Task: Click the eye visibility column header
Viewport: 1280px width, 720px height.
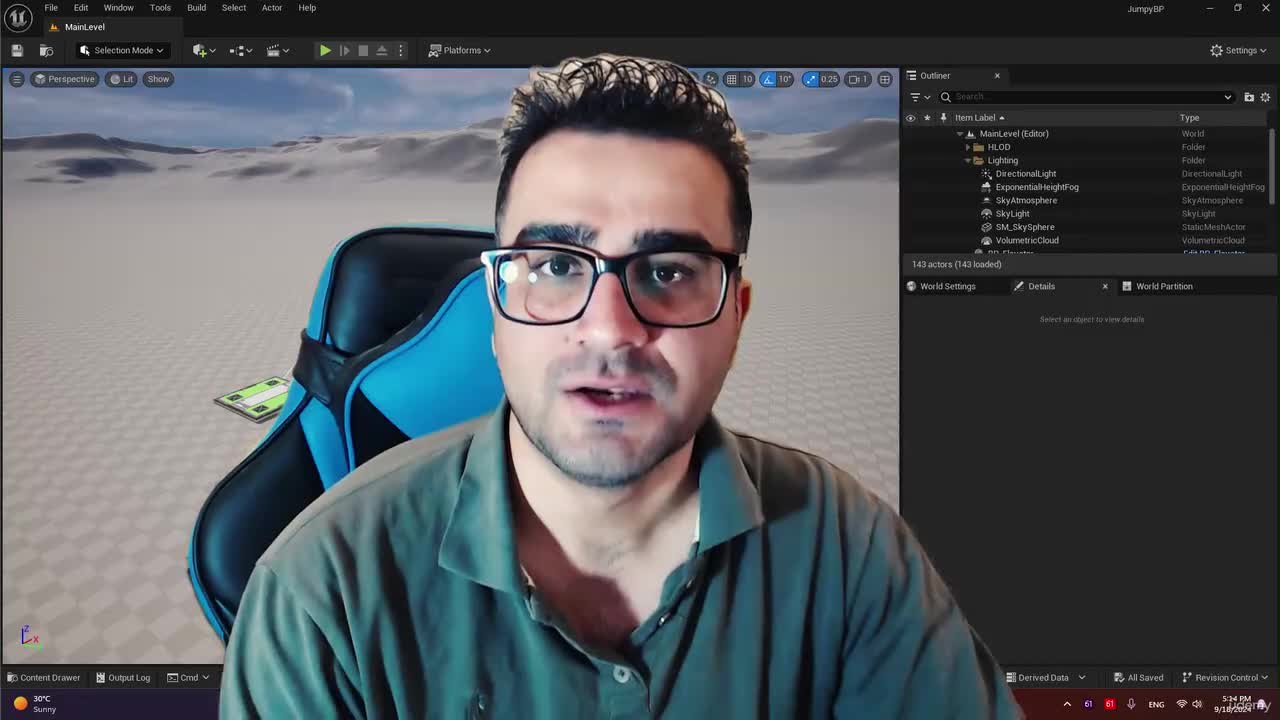Action: point(910,118)
